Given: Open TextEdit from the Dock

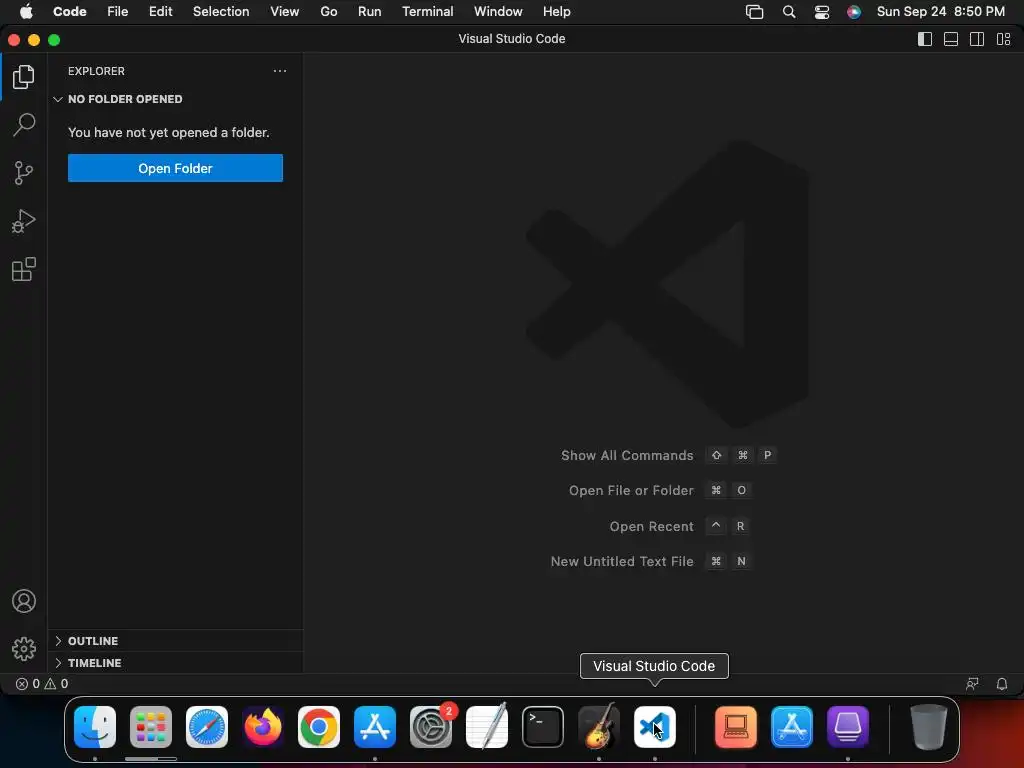Looking at the screenshot, I should [487, 727].
